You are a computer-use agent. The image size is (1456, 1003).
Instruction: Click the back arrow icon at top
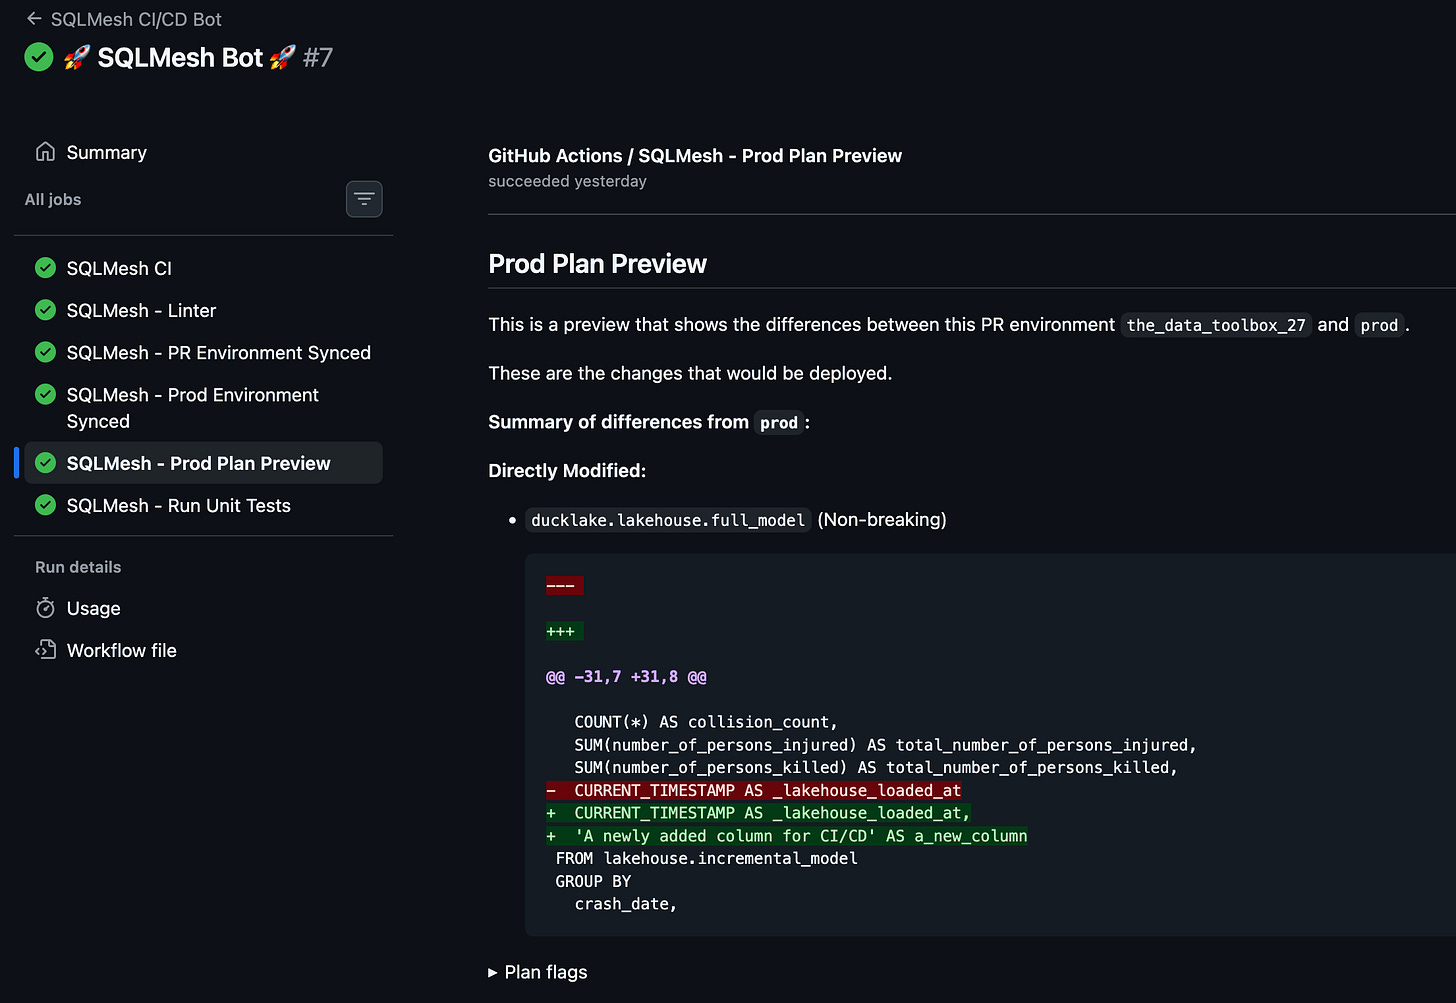pos(34,19)
